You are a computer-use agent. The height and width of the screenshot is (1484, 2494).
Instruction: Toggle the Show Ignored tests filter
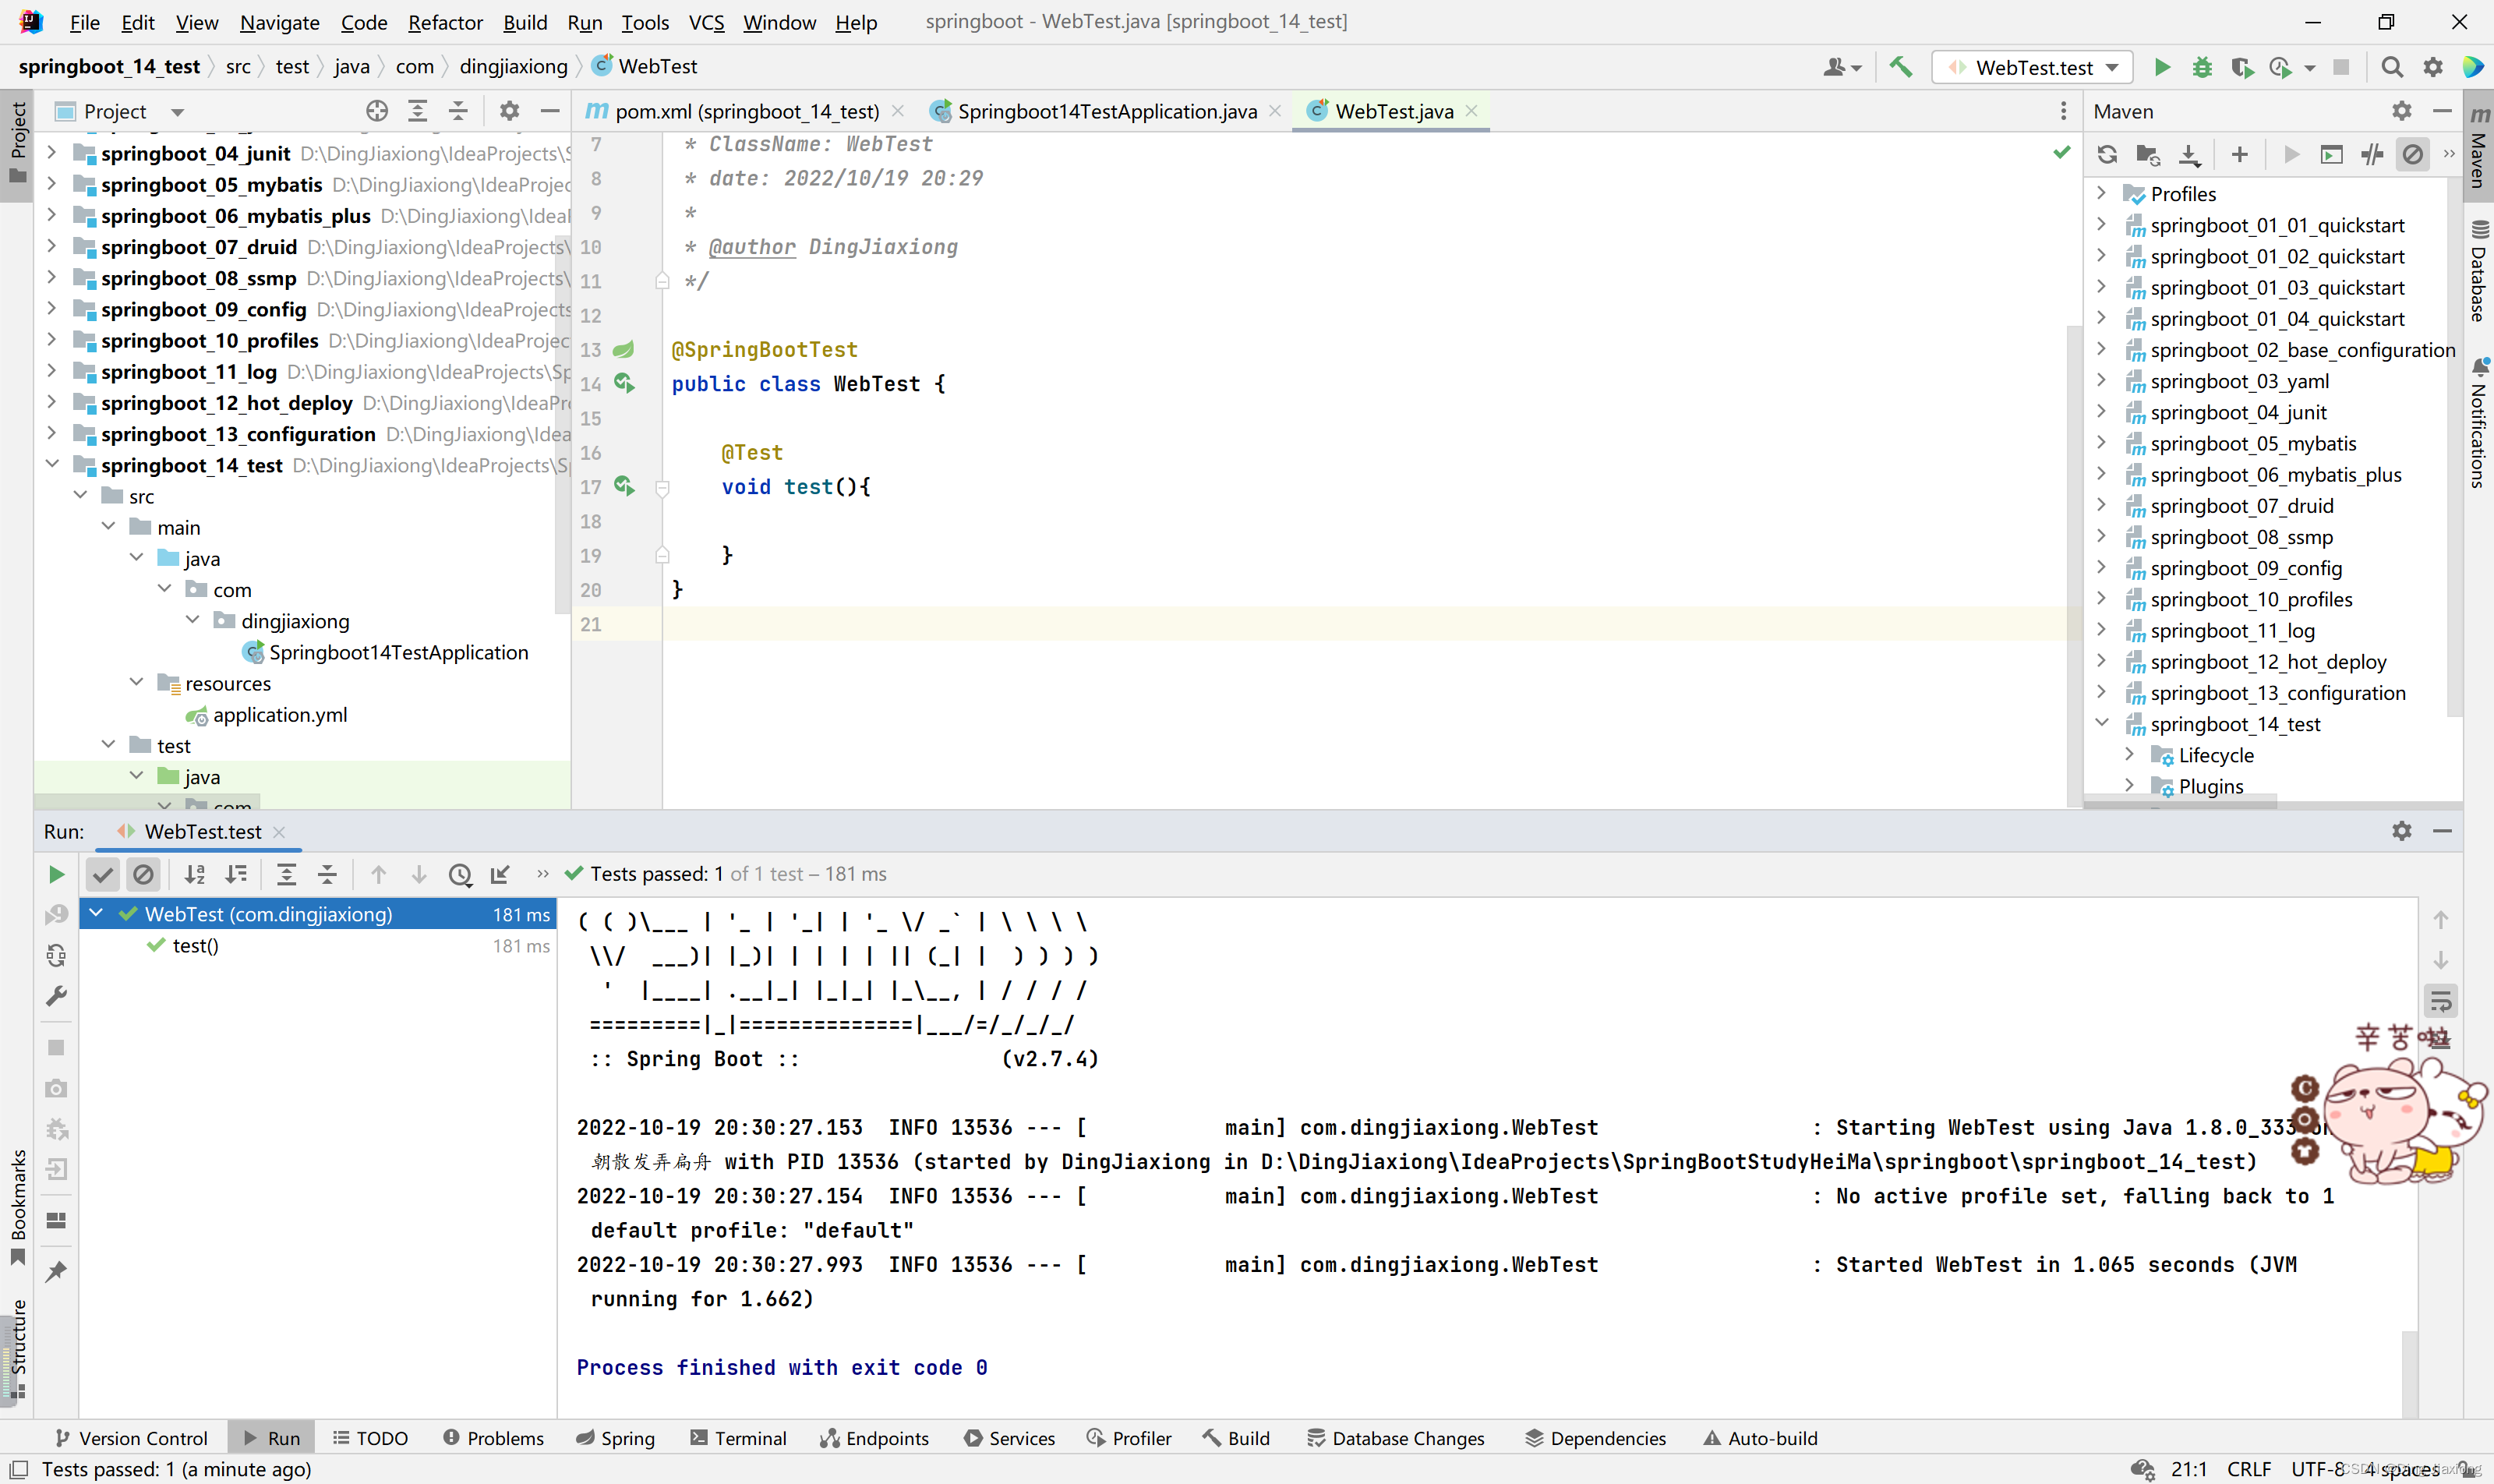point(144,874)
